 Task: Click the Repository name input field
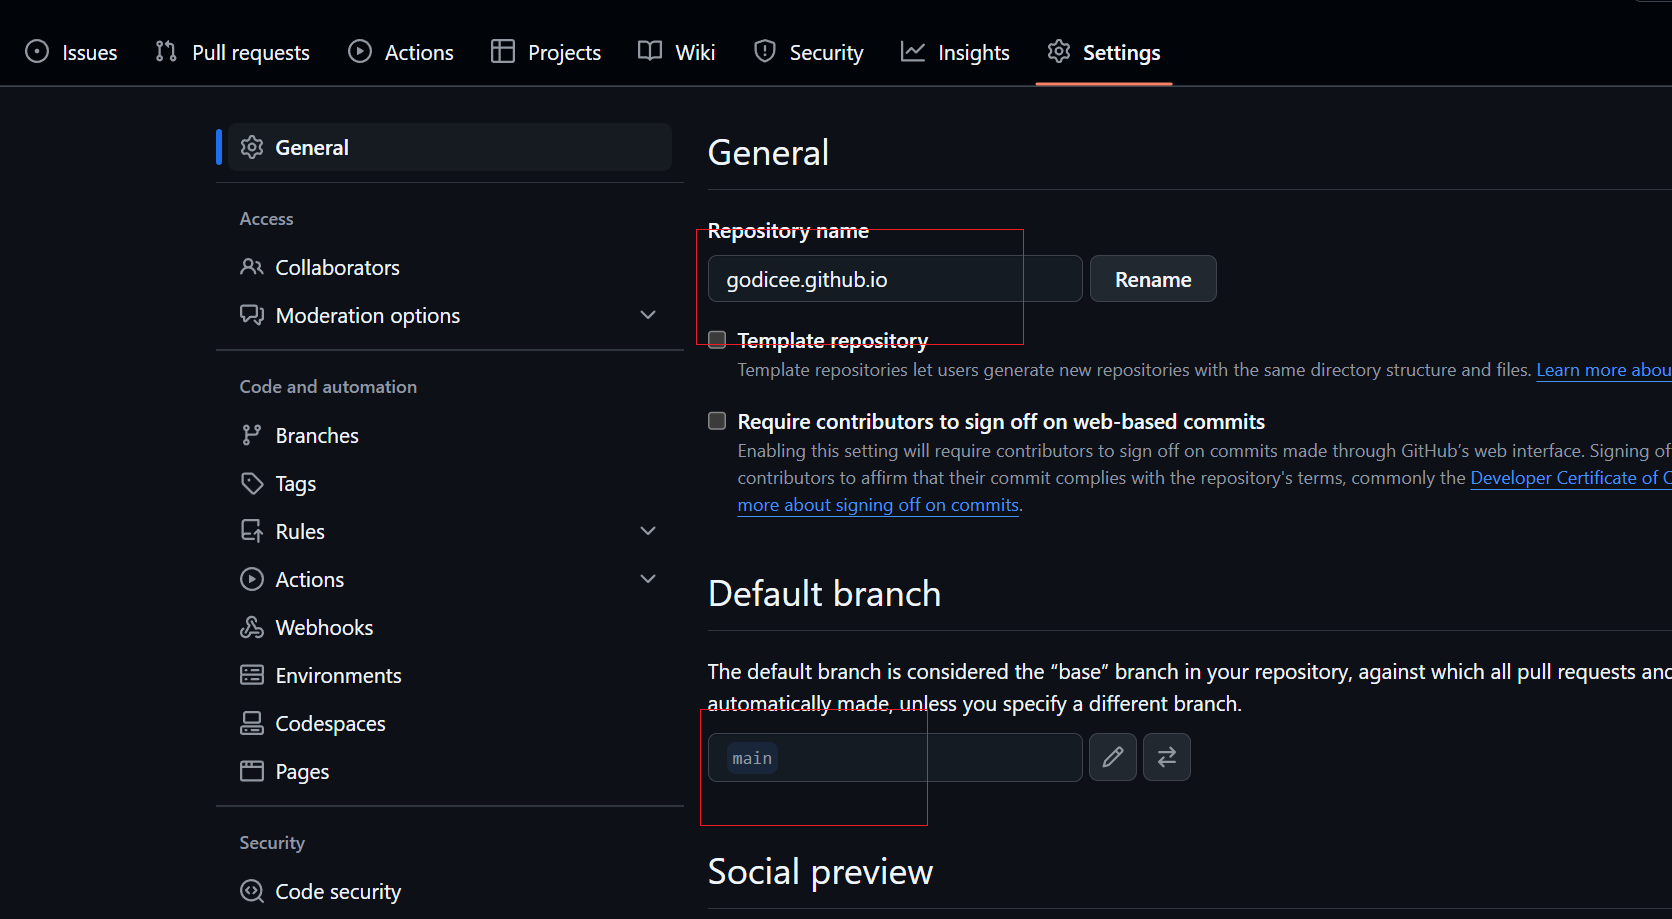[895, 279]
